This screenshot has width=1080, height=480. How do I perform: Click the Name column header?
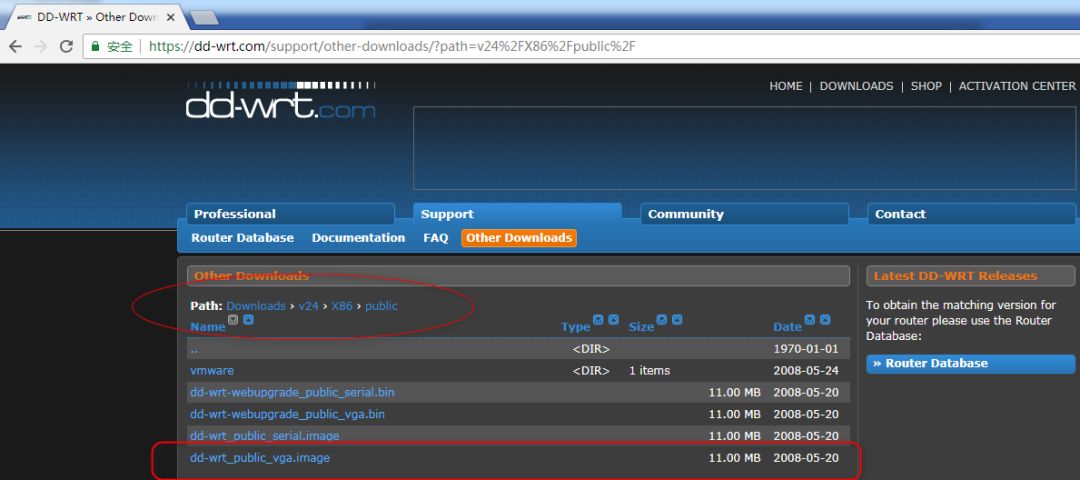pos(208,326)
